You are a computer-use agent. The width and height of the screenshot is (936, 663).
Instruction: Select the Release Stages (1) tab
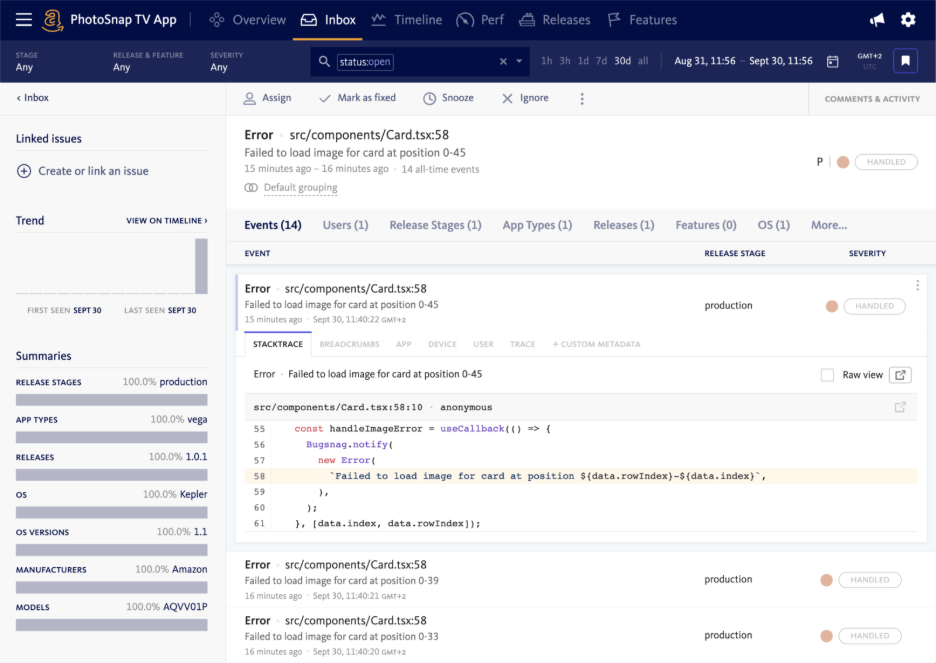(436, 225)
